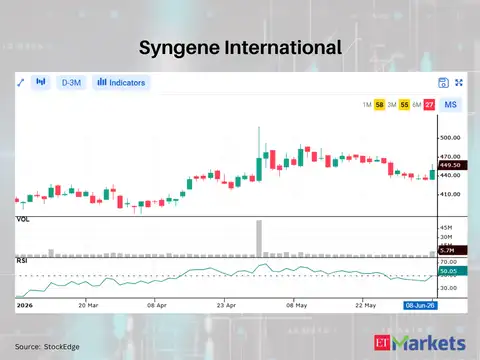Click the 440.00 price axis label
The image size is (480, 360).
pyautogui.click(x=450, y=175)
